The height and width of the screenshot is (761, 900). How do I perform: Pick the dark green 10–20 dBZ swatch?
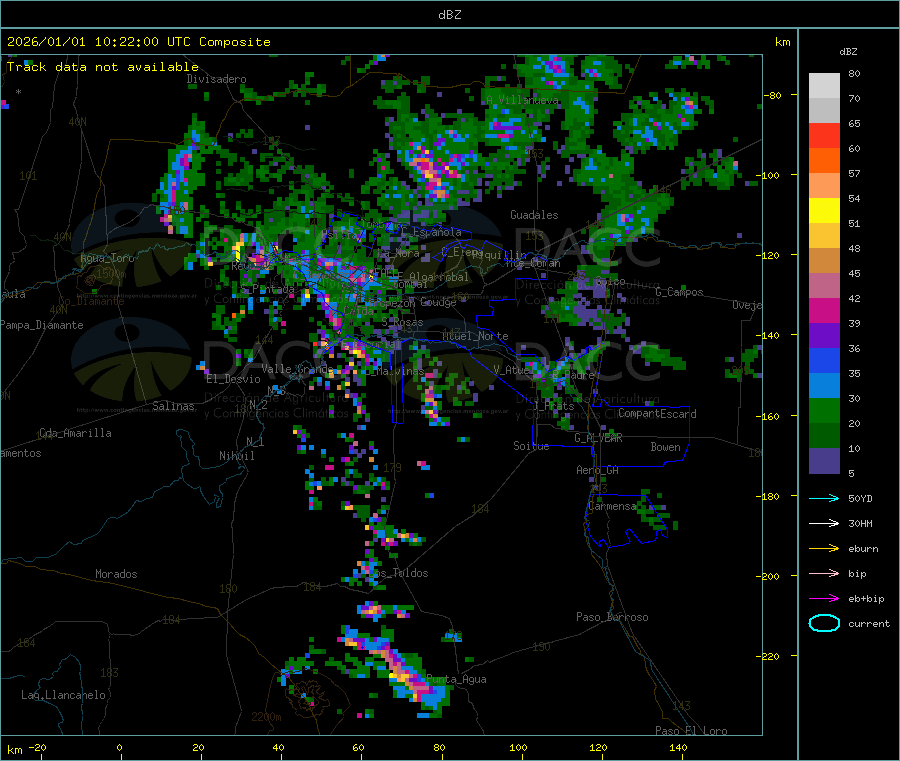[824, 436]
